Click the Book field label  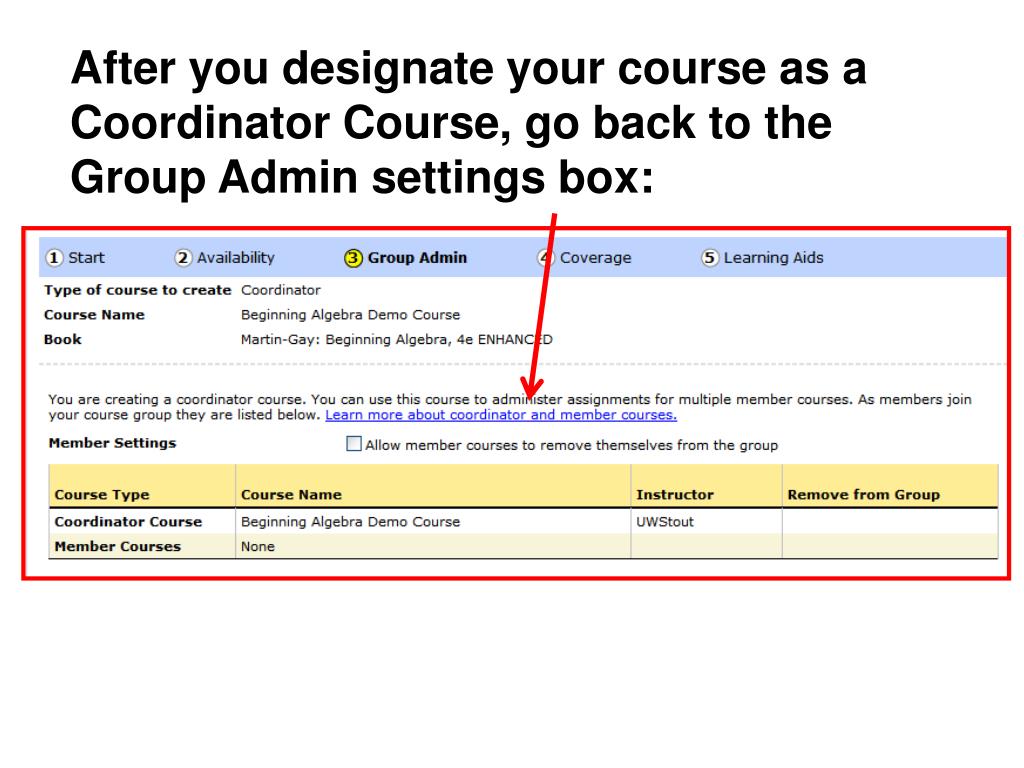point(63,340)
